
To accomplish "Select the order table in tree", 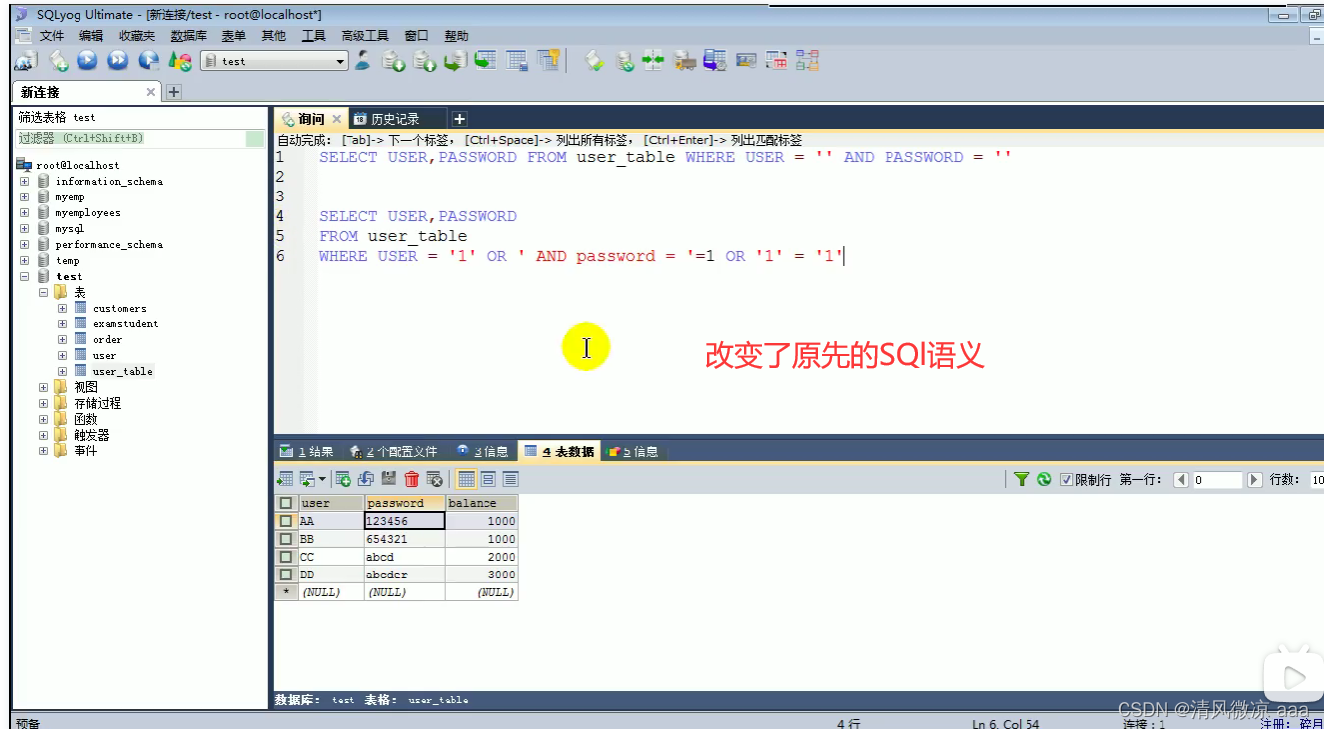I will (x=107, y=340).
